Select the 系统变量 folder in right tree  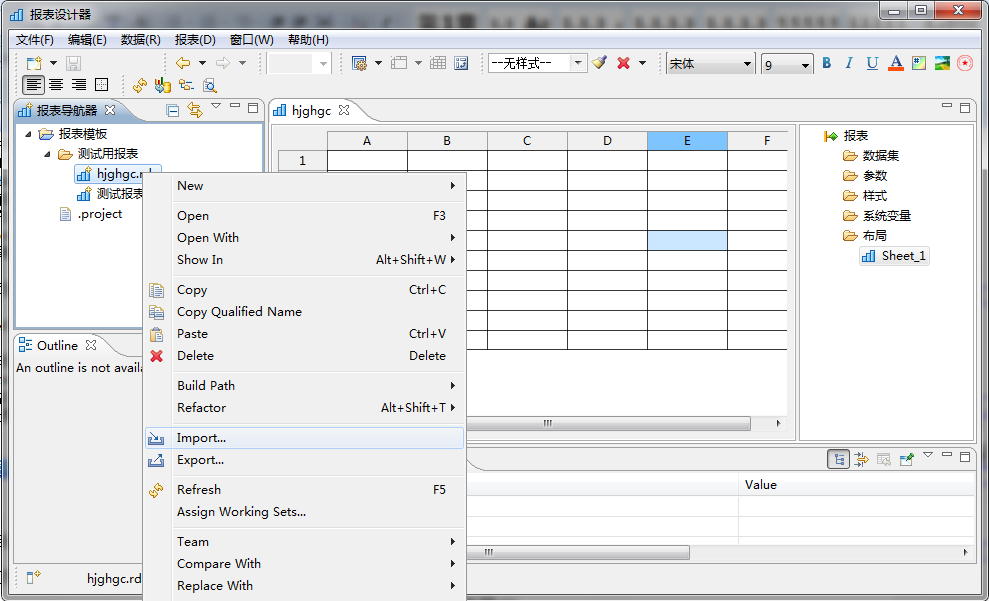(x=877, y=216)
